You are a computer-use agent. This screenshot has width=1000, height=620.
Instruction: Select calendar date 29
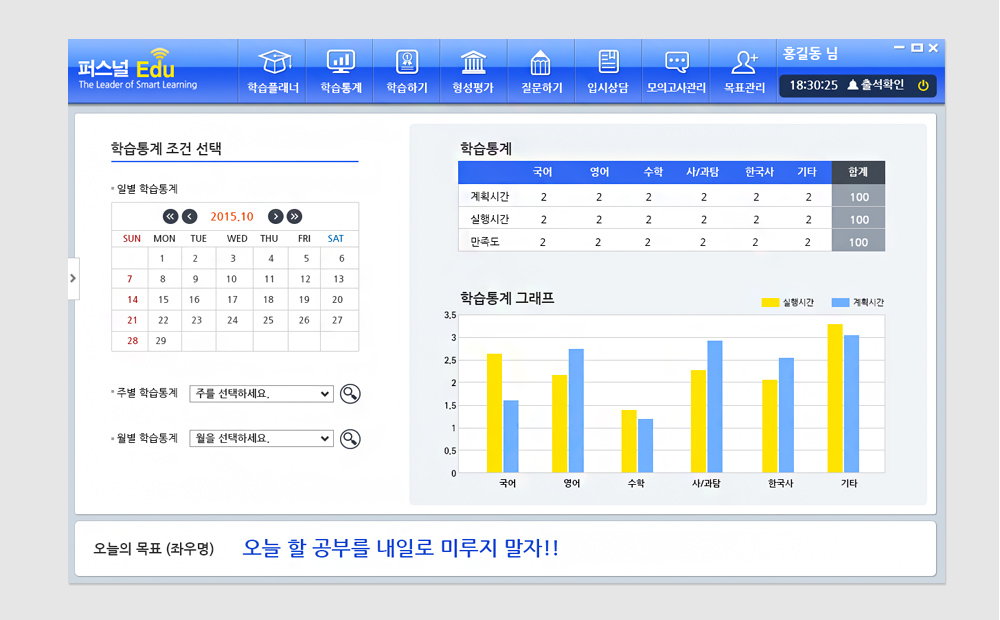click(x=161, y=341)
